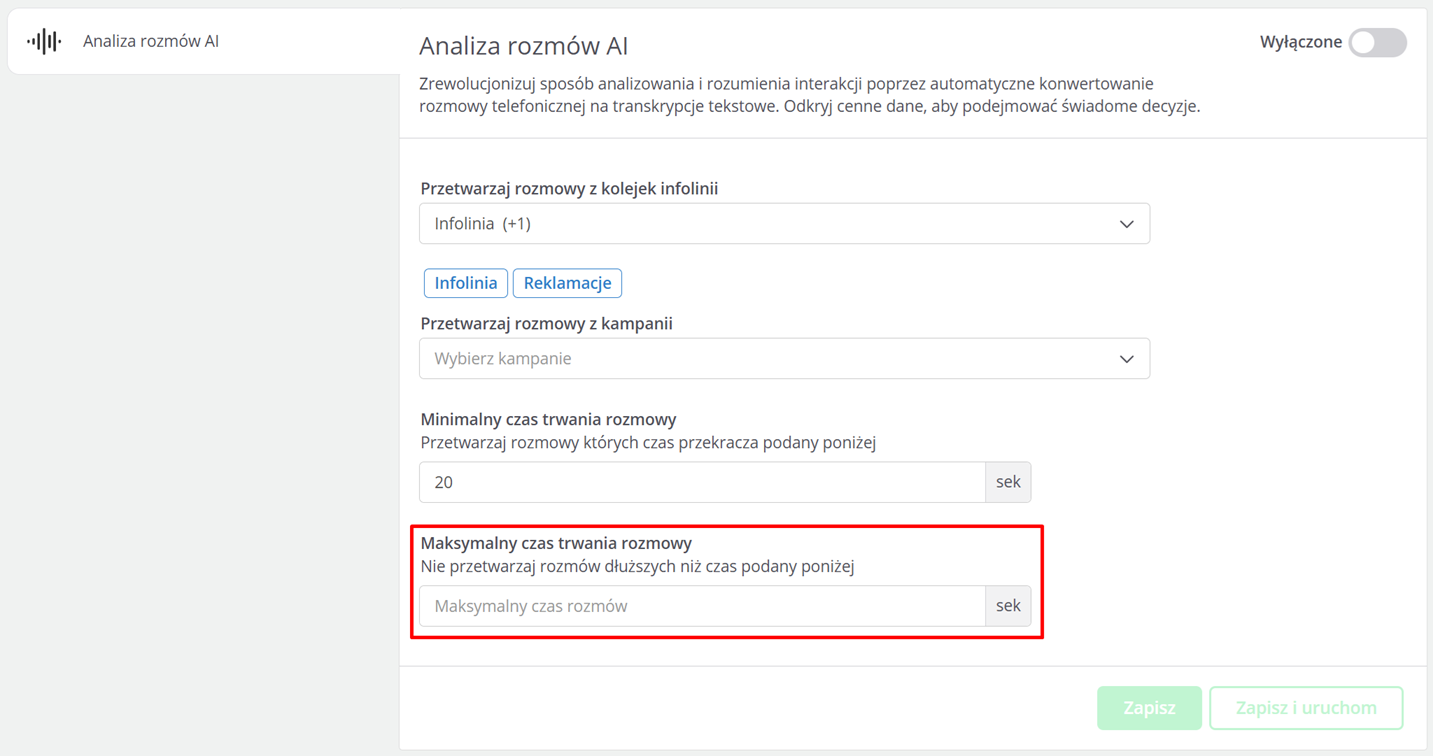This screenshot has width=1433, height=756.
Task: Enable the Wyłączone toggle switch
Action: (1377, 43)
